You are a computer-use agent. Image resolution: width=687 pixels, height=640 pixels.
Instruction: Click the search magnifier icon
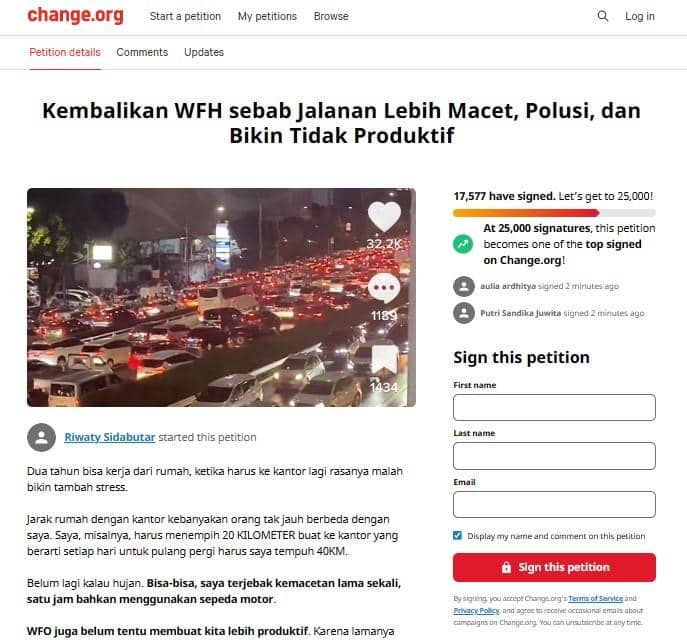point(603,16)
